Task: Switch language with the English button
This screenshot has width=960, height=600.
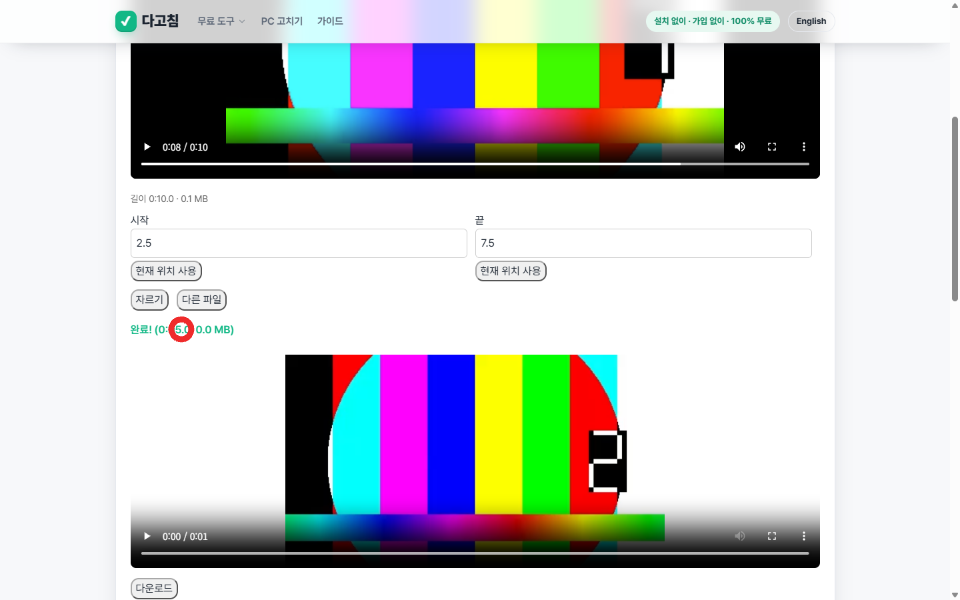Action: click(811, 21)
